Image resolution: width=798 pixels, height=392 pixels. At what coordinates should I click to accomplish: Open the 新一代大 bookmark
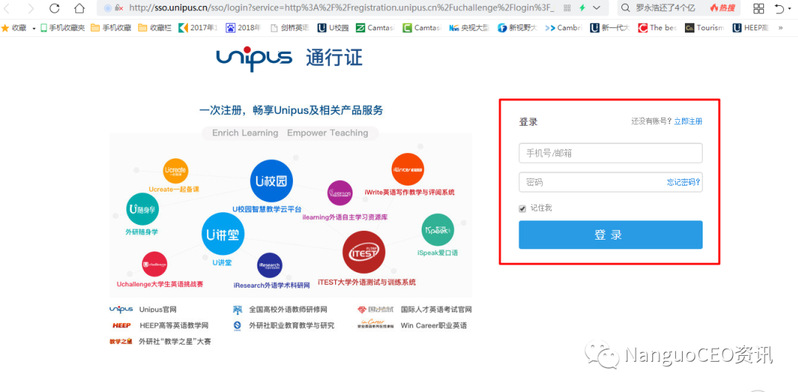click(610, 28)
